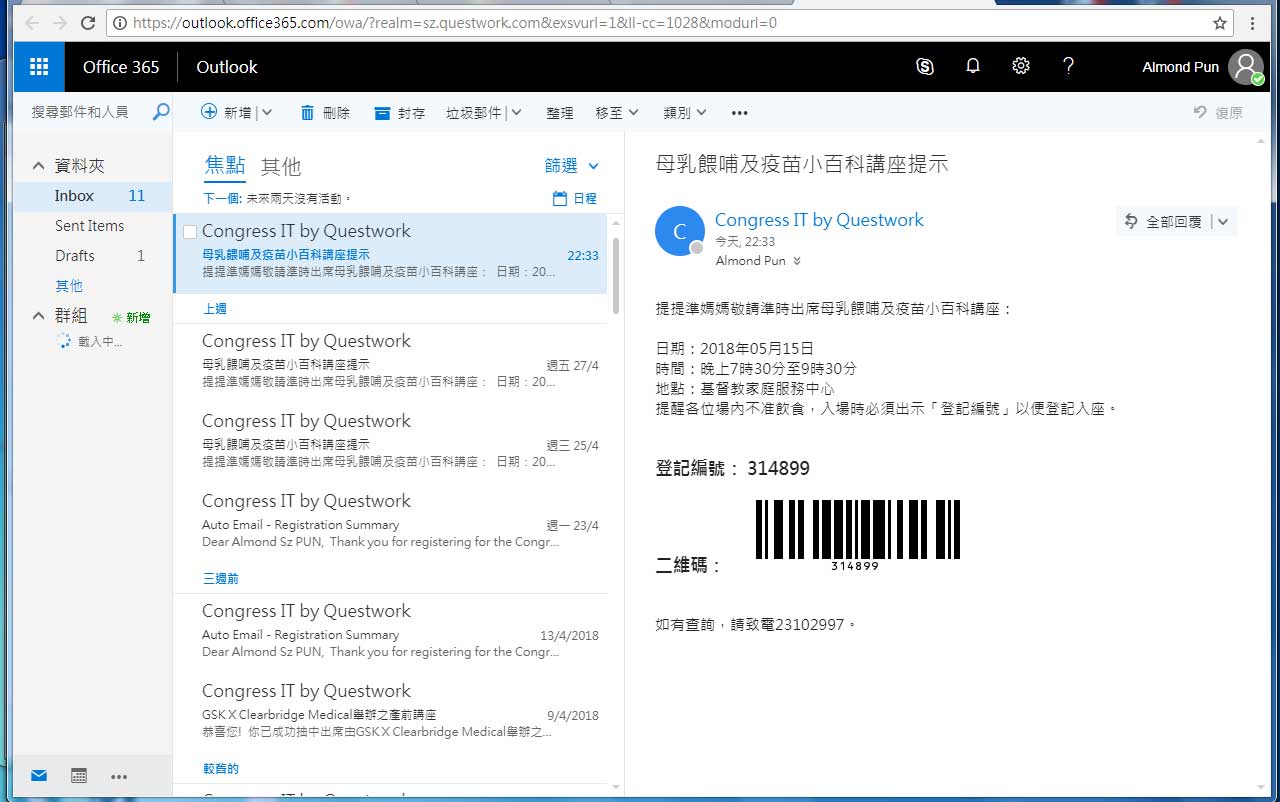The image size is (1280, 802).
Task: Click the email subject heading 母乳餵哺及疫苗小百科講座提示
Action: coord(802,165)
